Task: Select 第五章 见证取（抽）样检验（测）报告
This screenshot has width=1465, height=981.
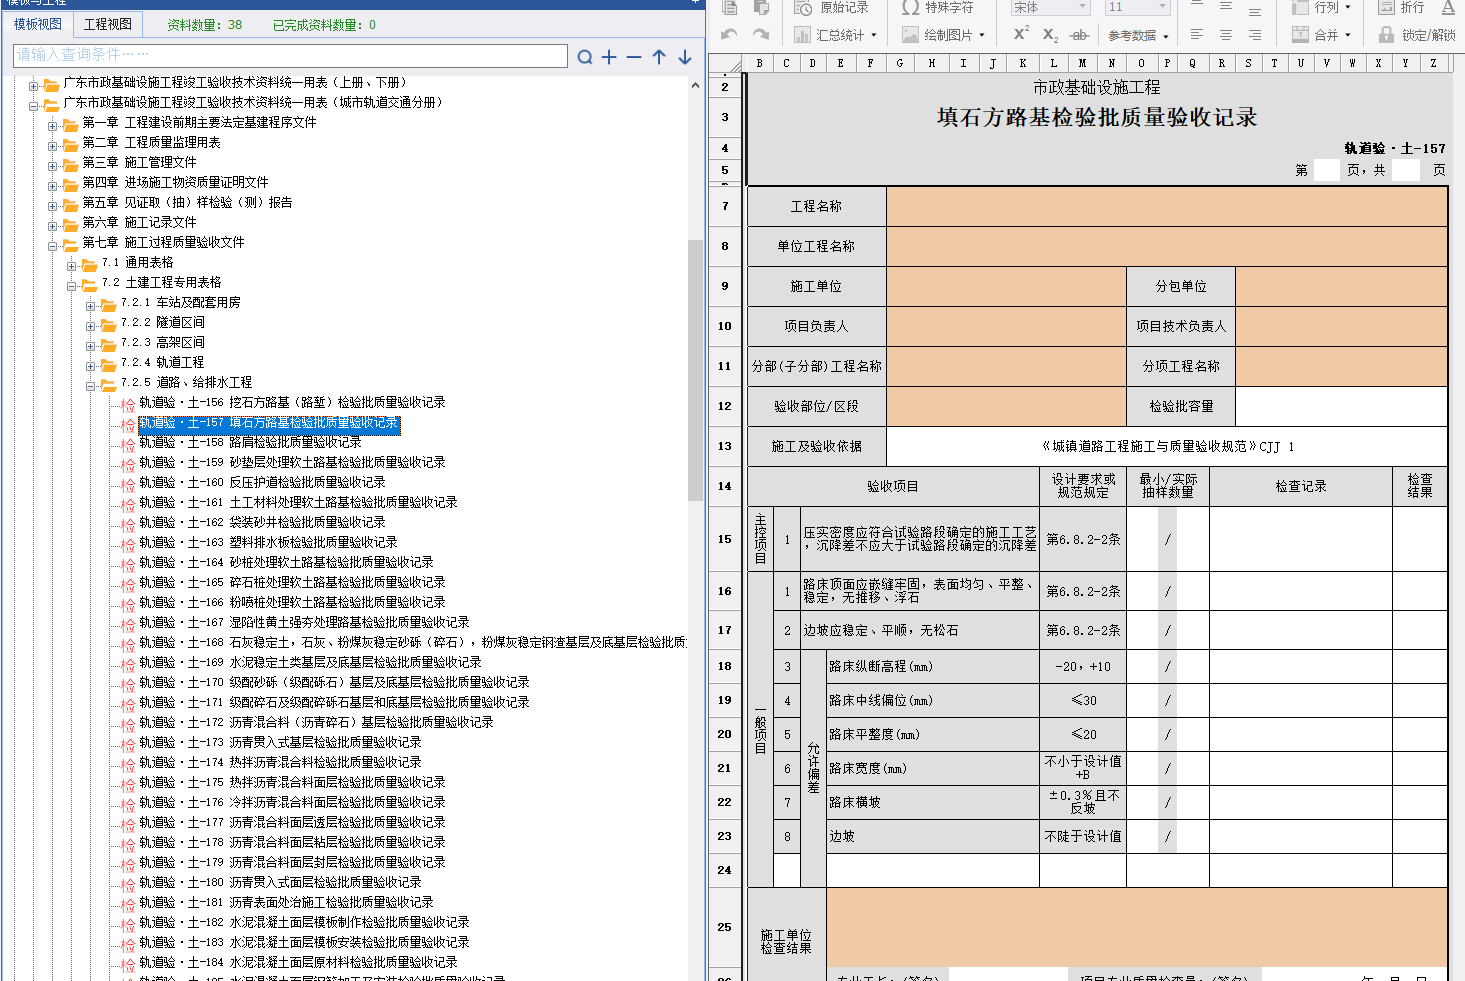Action: tap(187, 203)
